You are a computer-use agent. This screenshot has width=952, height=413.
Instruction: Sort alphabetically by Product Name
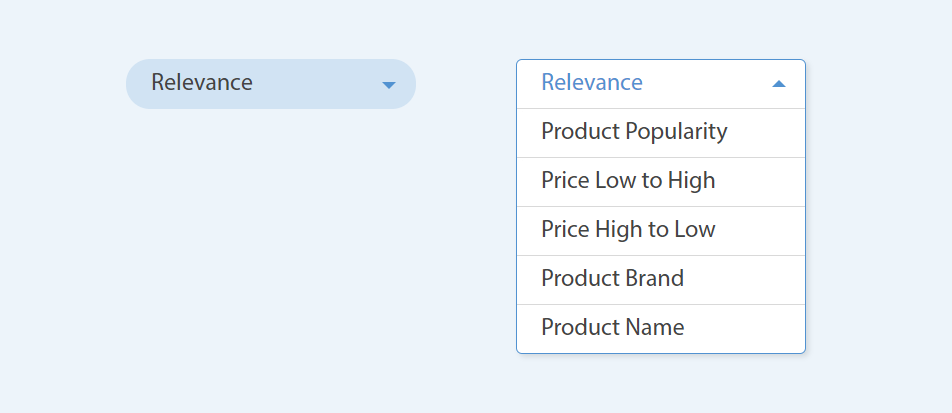coord(661,329)
